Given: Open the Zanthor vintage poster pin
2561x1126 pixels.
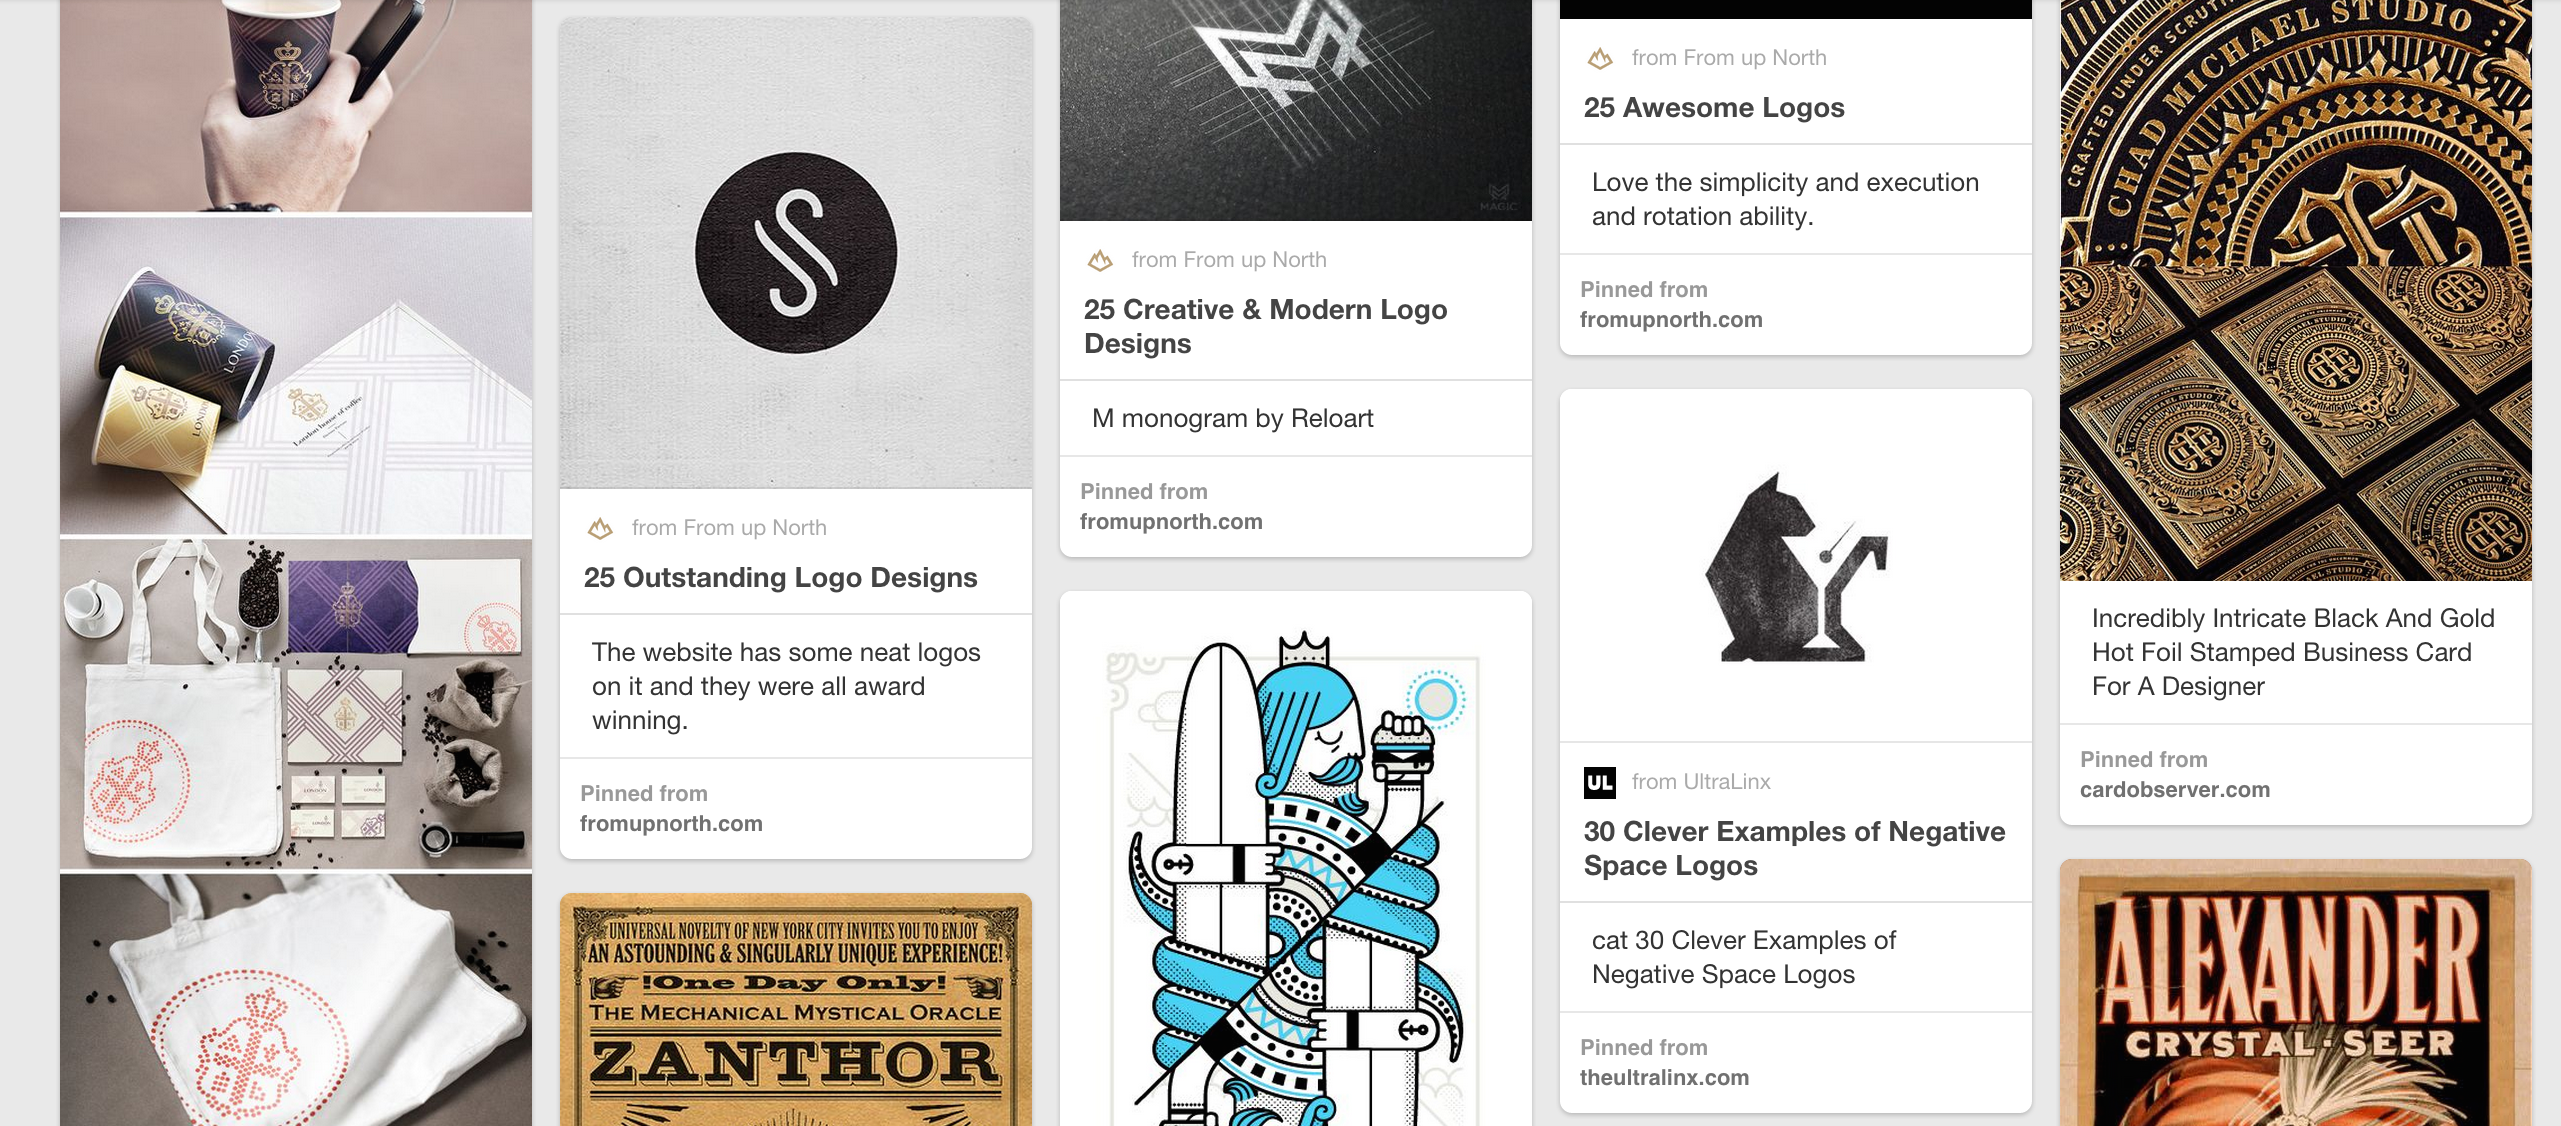Looking at the screenshot, I should [x=796, y=1010].
